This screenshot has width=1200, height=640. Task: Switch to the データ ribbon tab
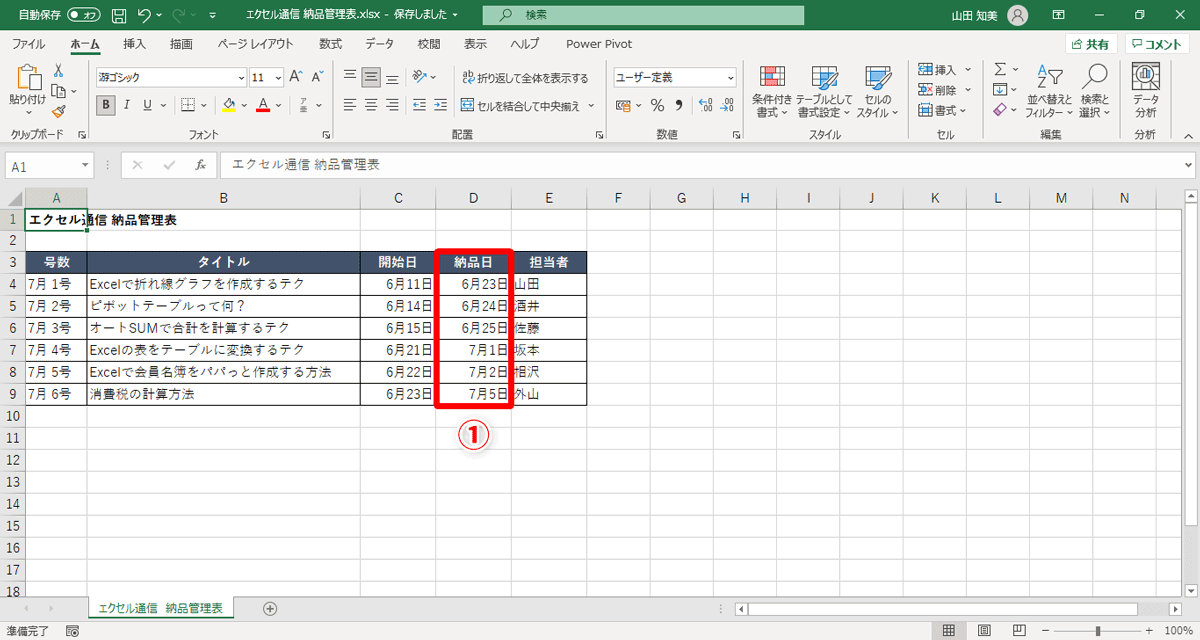(x=379, y=44)
